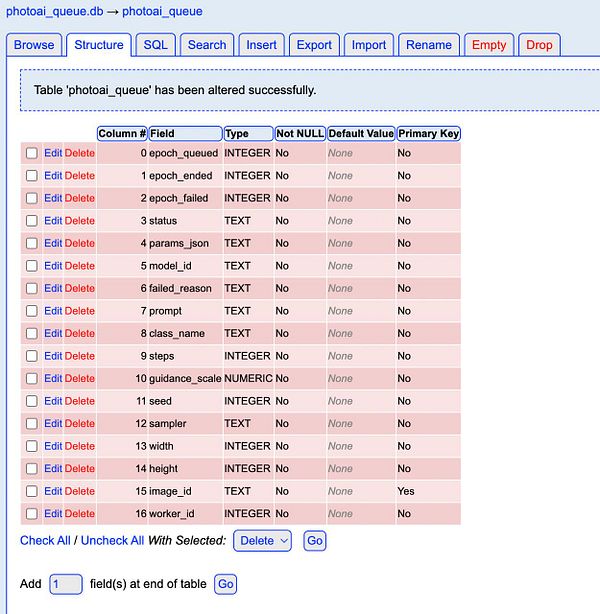Tick the checkbox for epoch_queued row
The image size is (600, 614).
click(32, 153)
